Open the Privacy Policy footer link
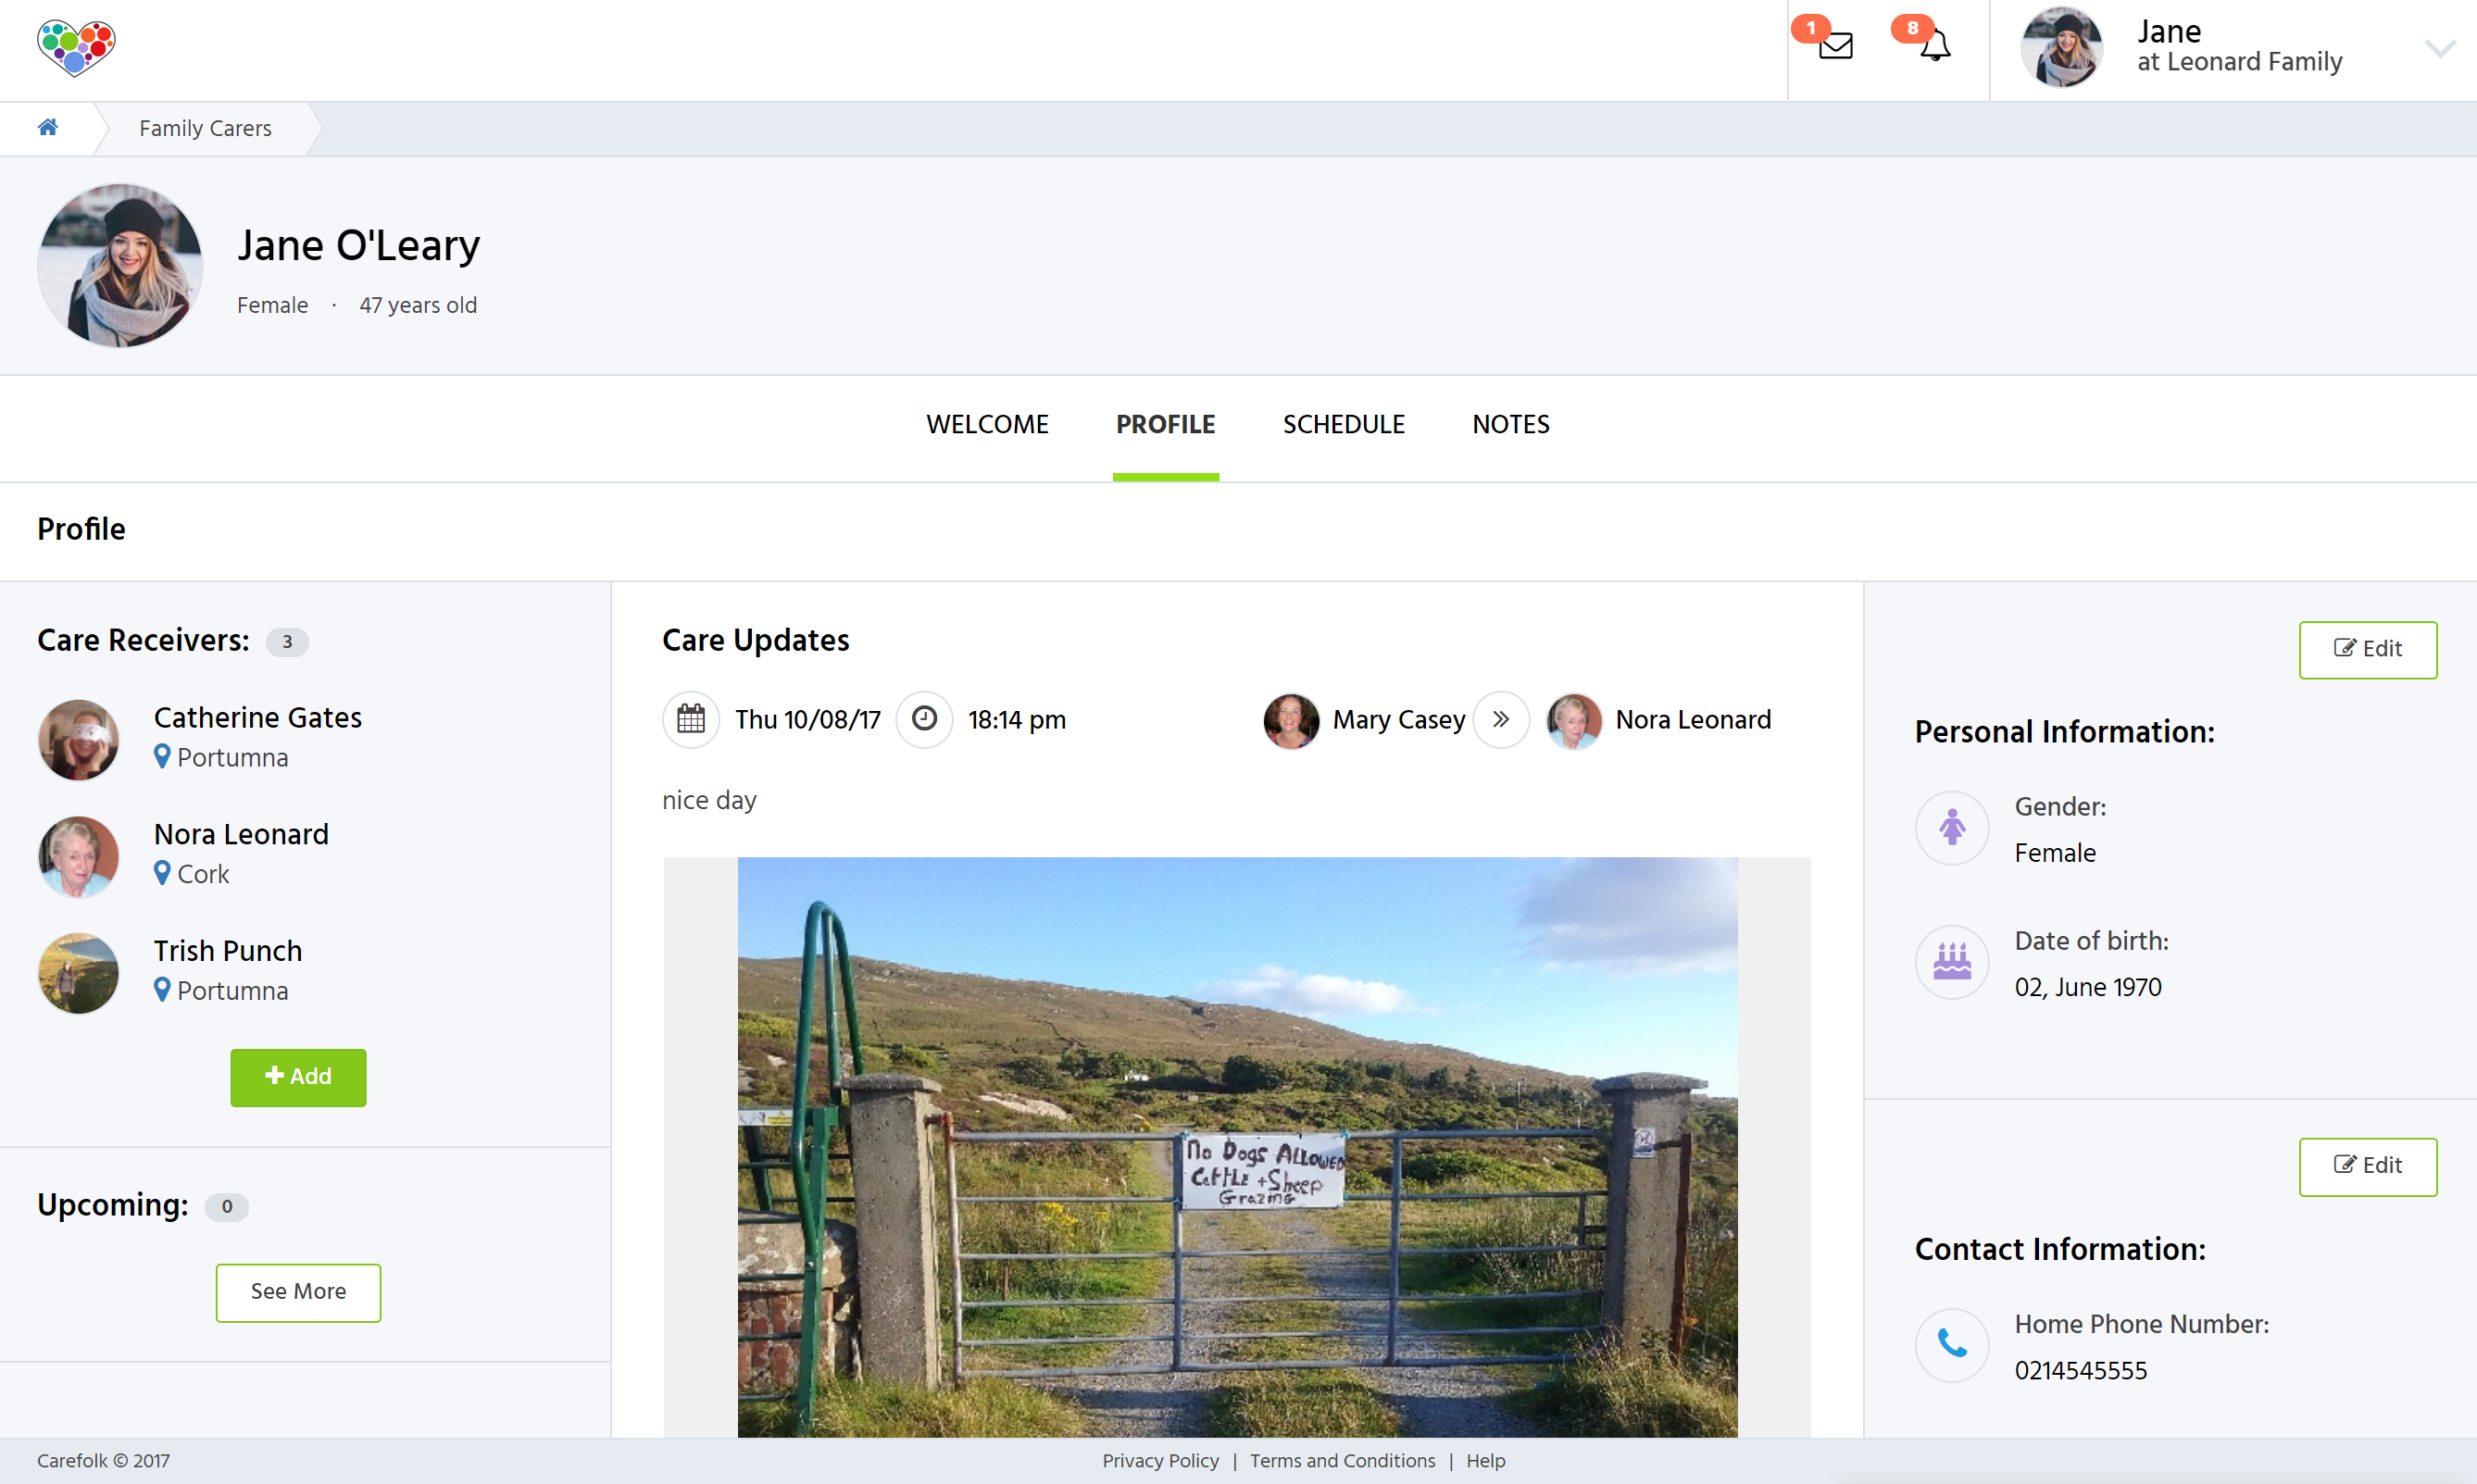The image size is (2477, 1484). click(1160, 1460)
